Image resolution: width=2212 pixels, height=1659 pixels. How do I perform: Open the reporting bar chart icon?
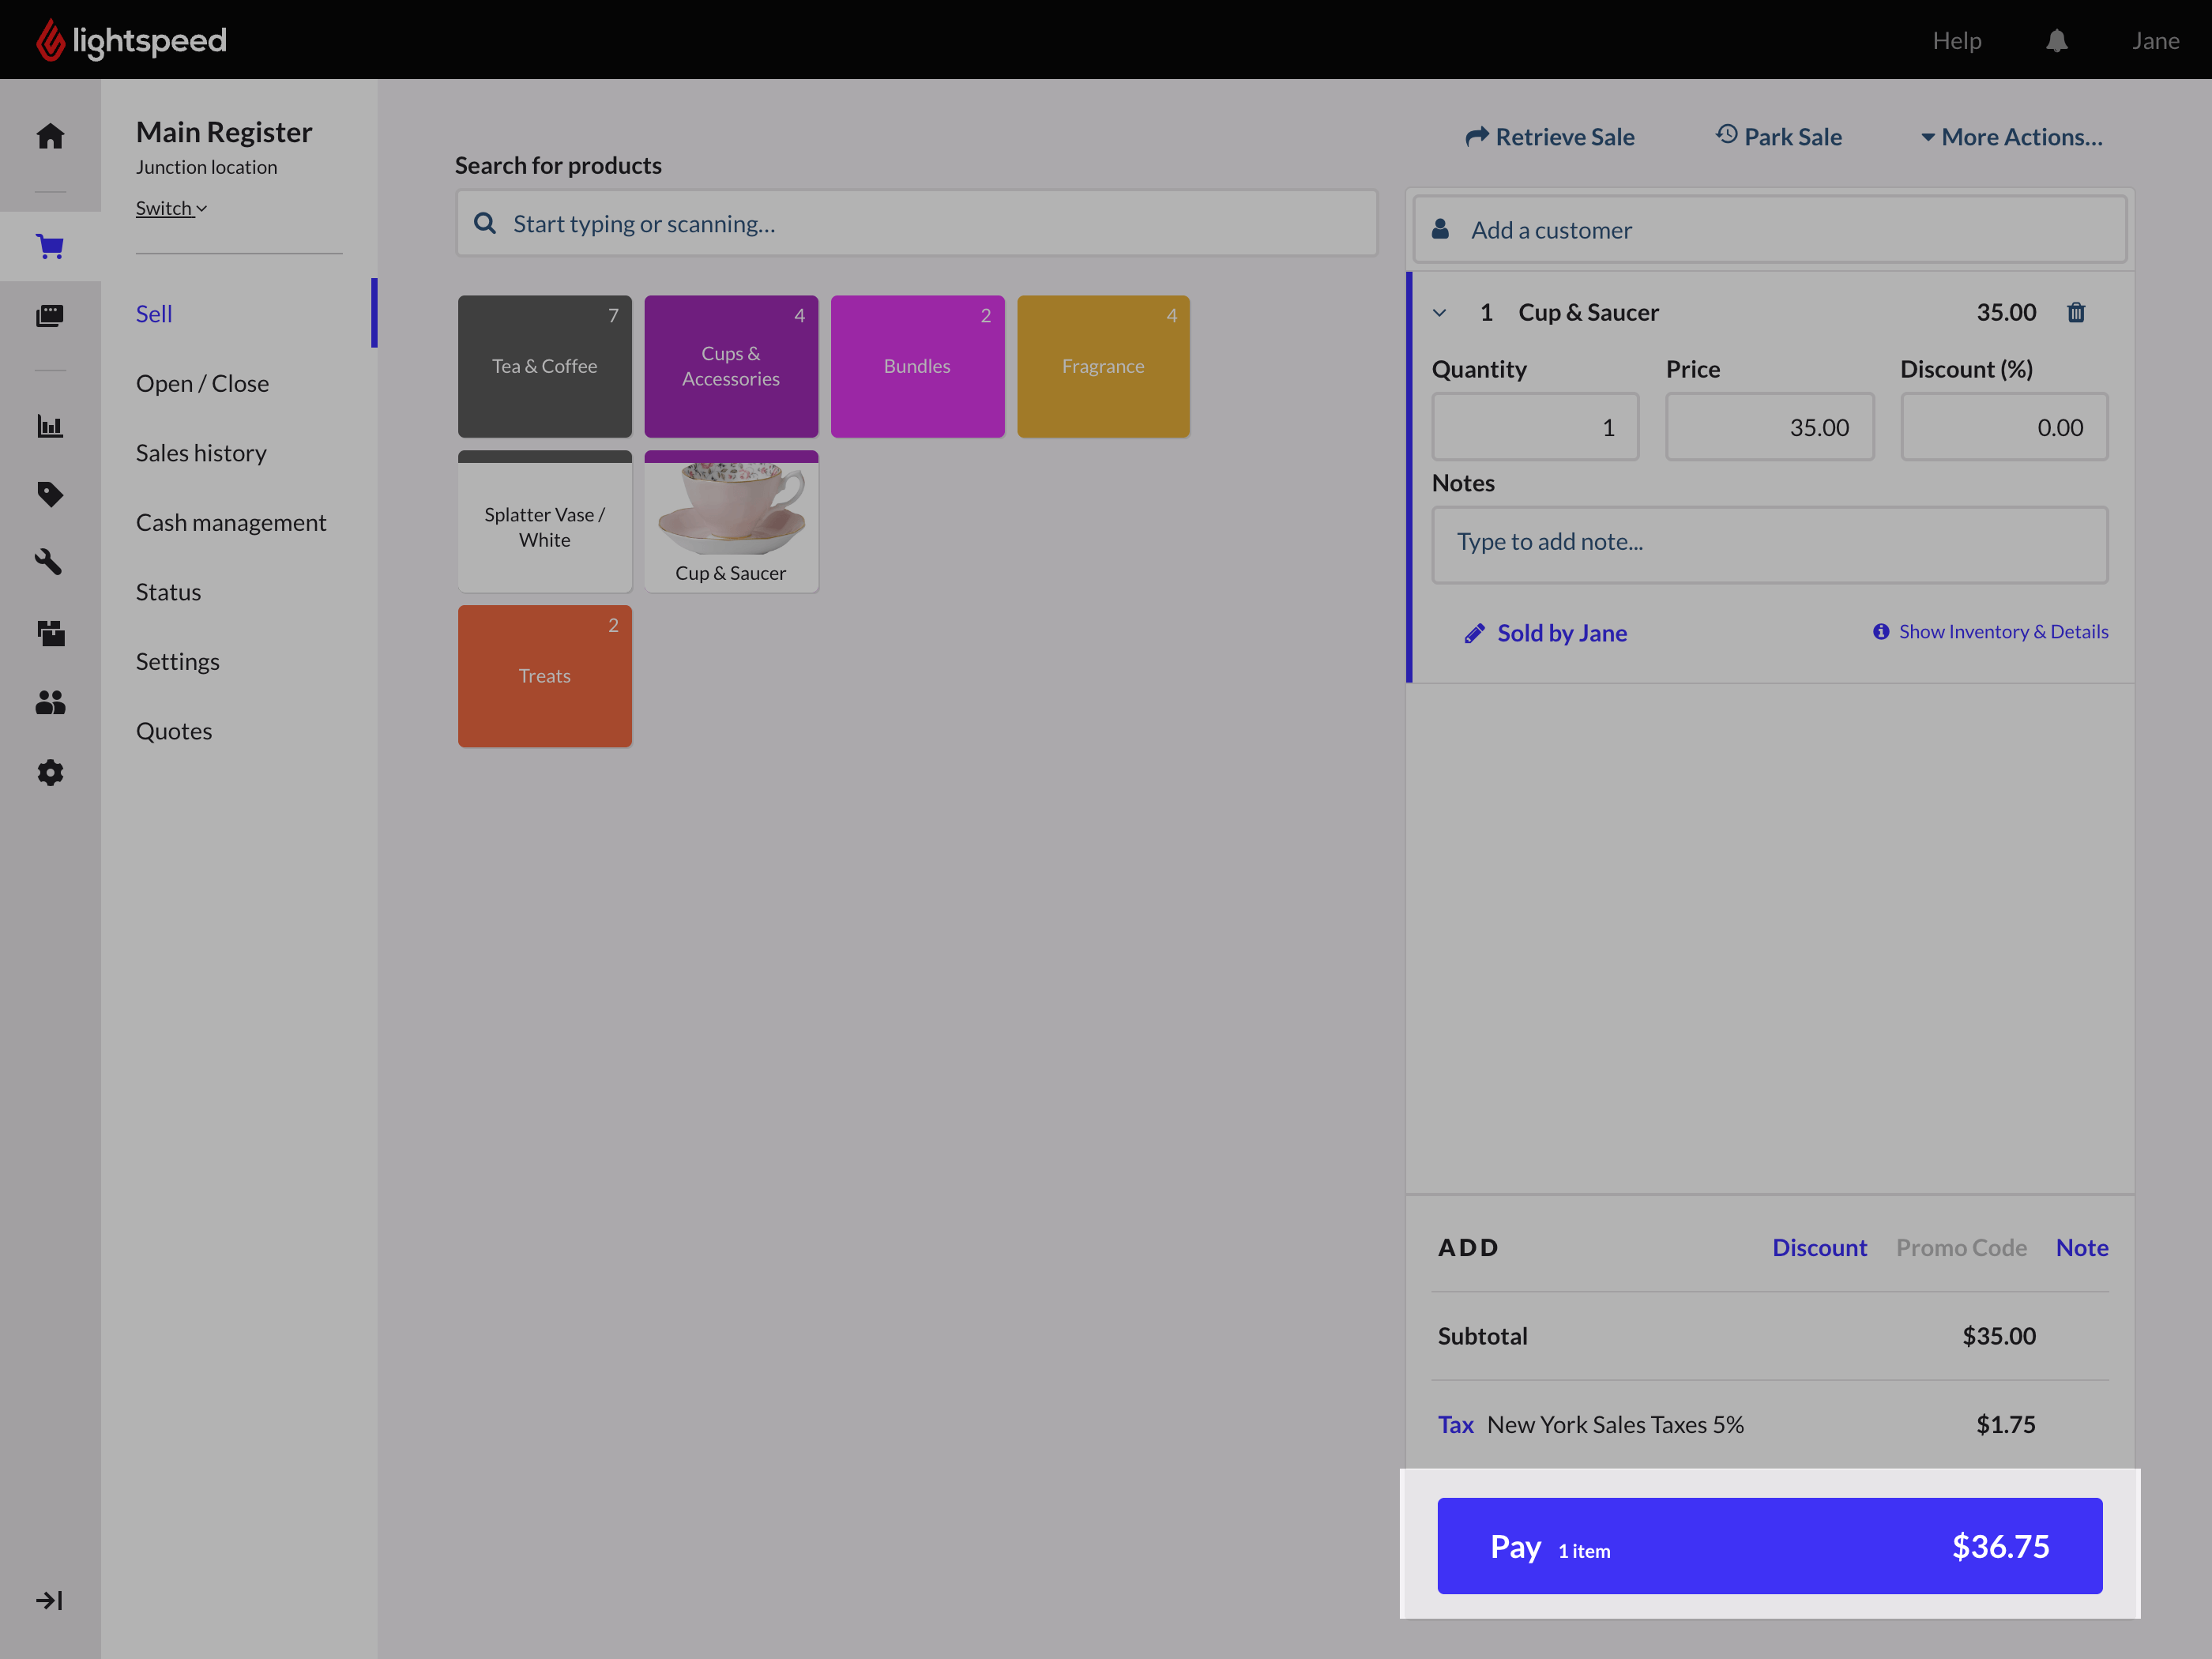point(50,426)
